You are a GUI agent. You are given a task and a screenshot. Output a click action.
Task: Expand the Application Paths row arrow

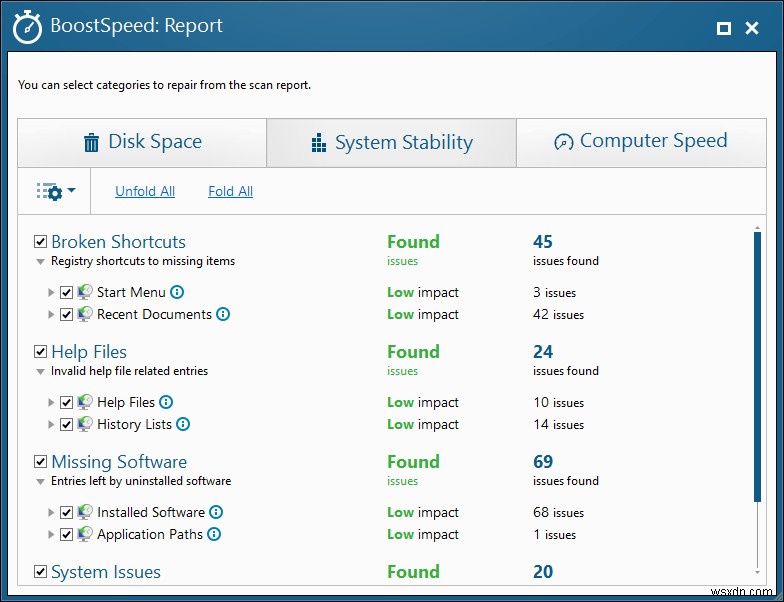pyautogui.click(x=51, y=534)
